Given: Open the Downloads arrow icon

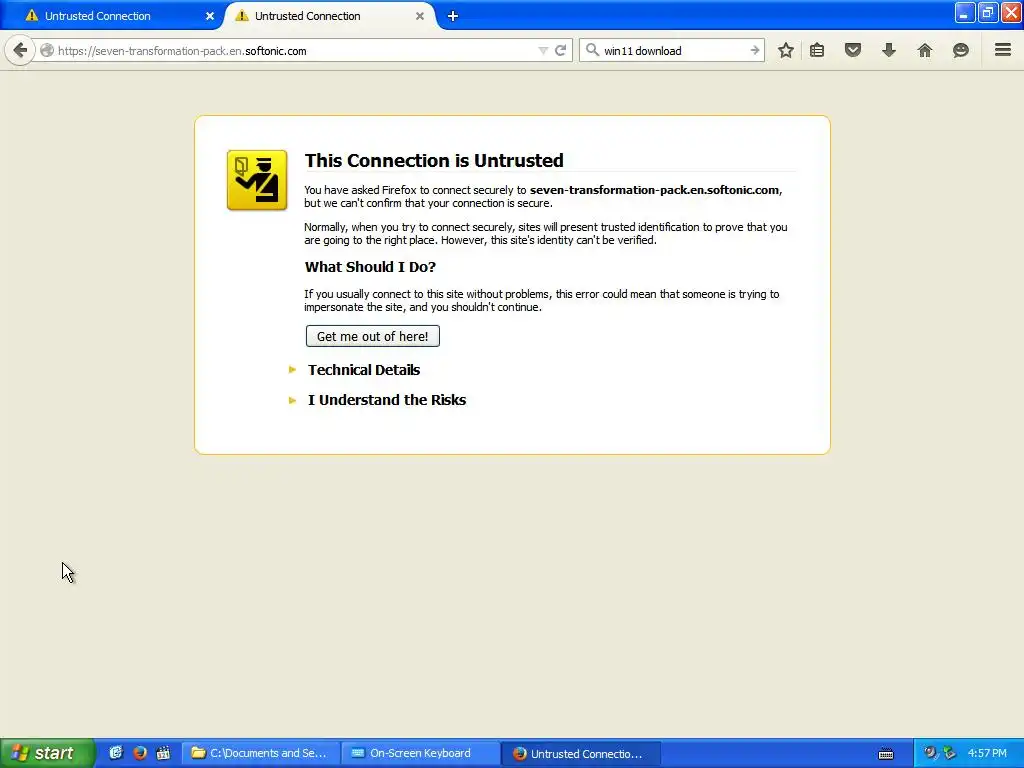Looking at the screenshot, I should 889,50.
